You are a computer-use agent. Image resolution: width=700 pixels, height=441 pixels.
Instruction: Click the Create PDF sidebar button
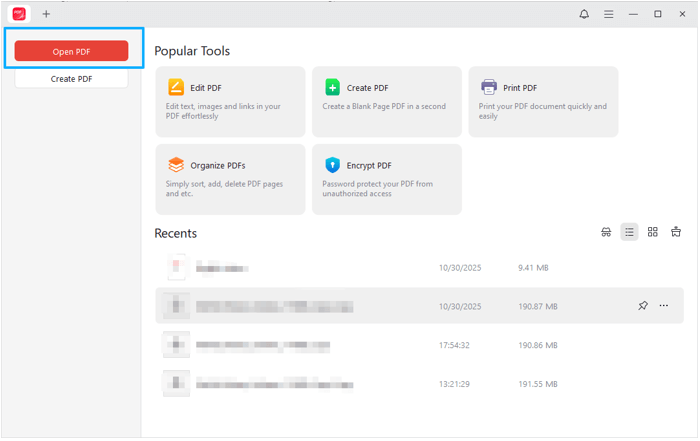[x=71, y=79]
